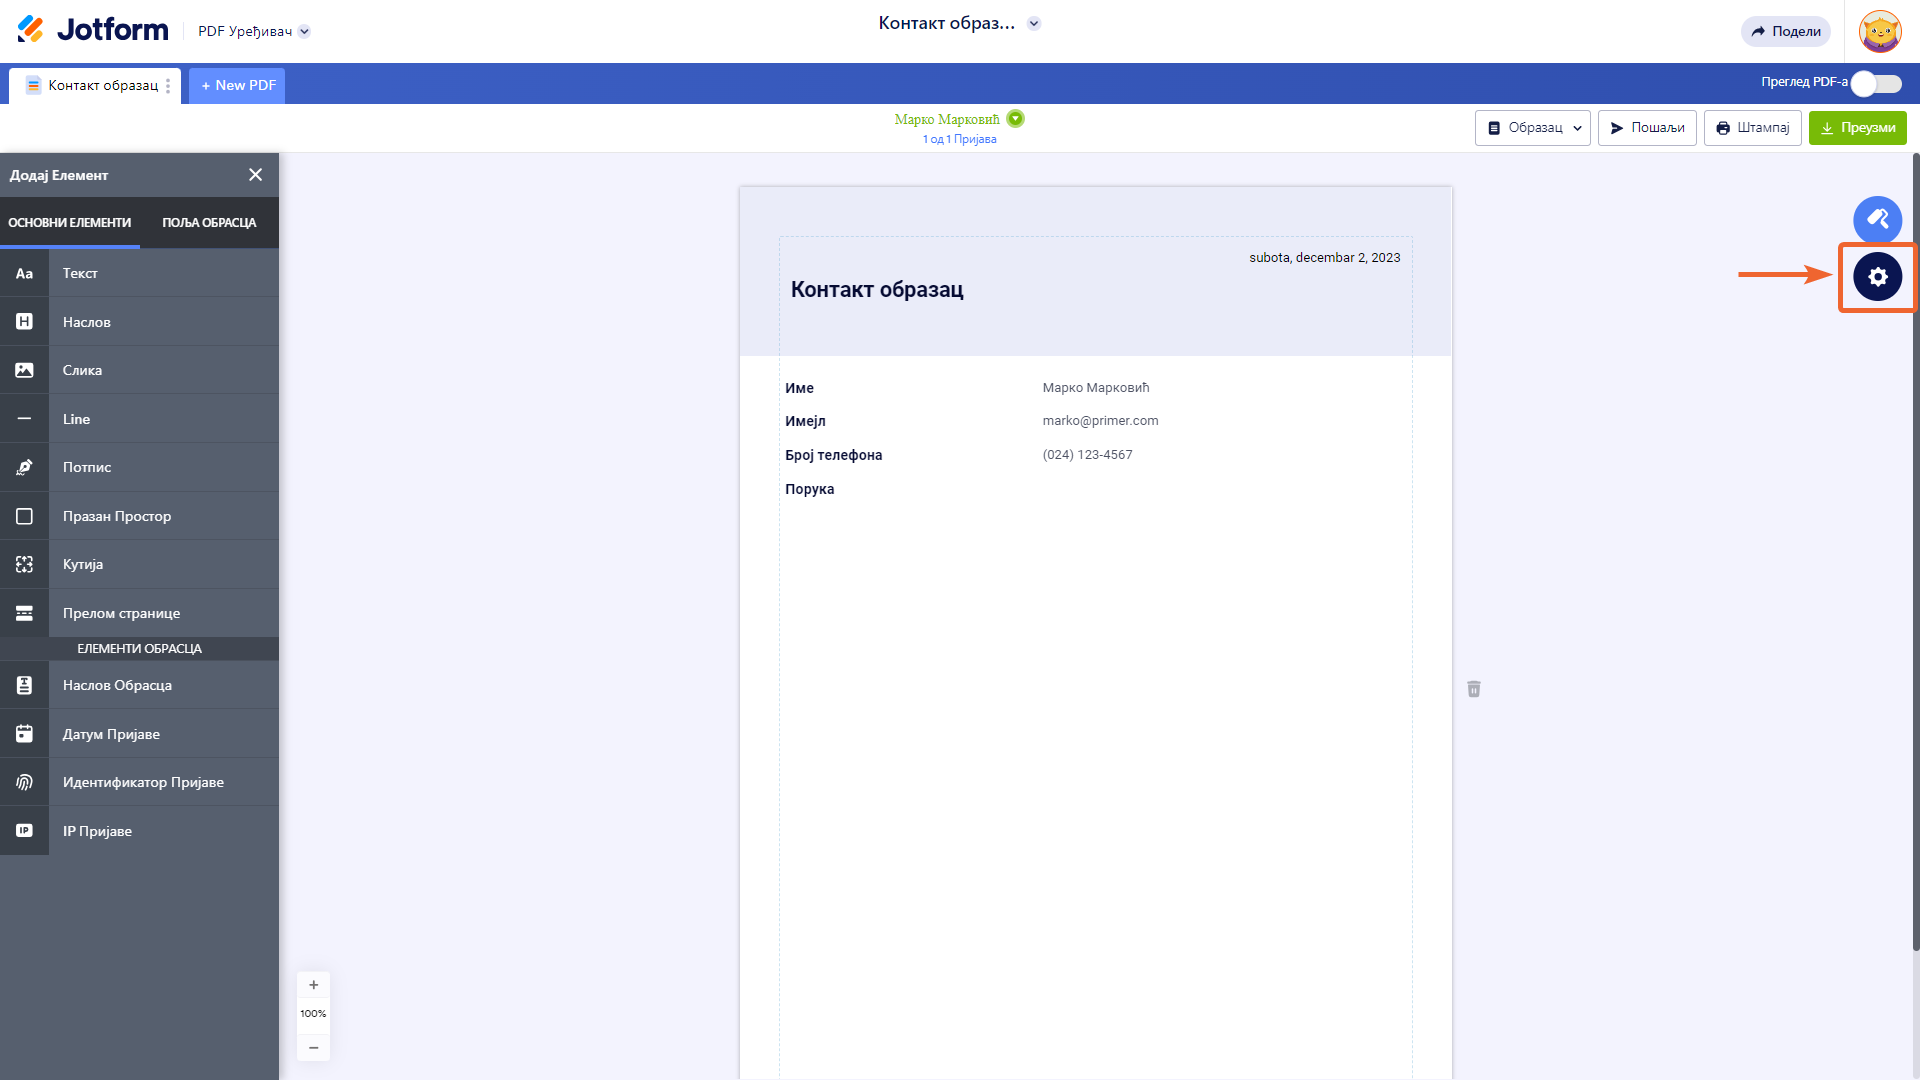Close the Додај Елемент panel
This screenshot has width=1920, height=1080.
(x=255, y=175)
